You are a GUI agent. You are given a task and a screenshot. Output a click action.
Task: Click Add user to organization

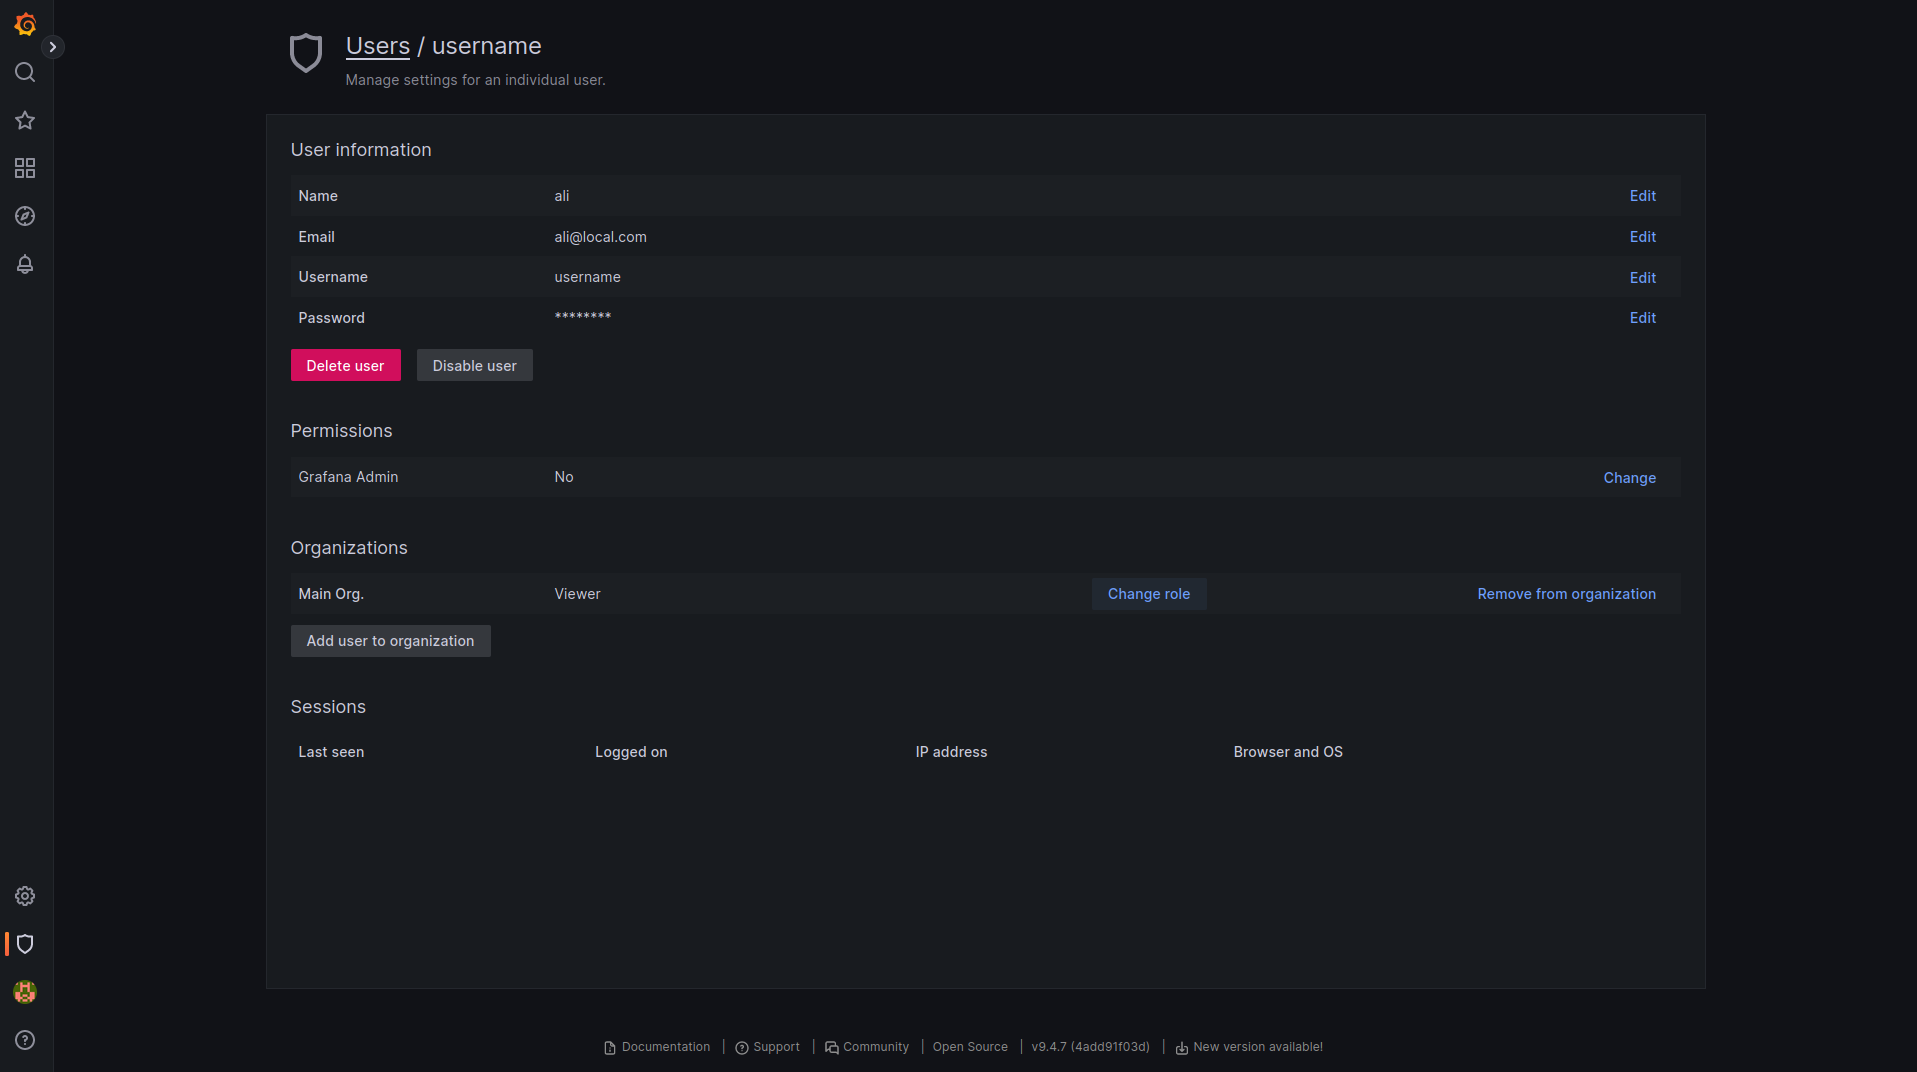coord(390,641)
